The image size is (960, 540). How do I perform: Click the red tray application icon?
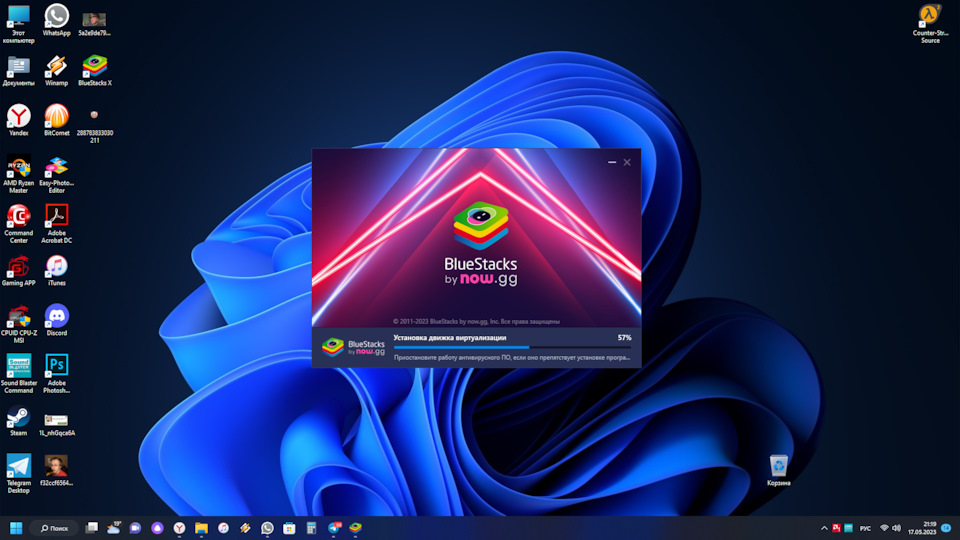pos(836,528)
